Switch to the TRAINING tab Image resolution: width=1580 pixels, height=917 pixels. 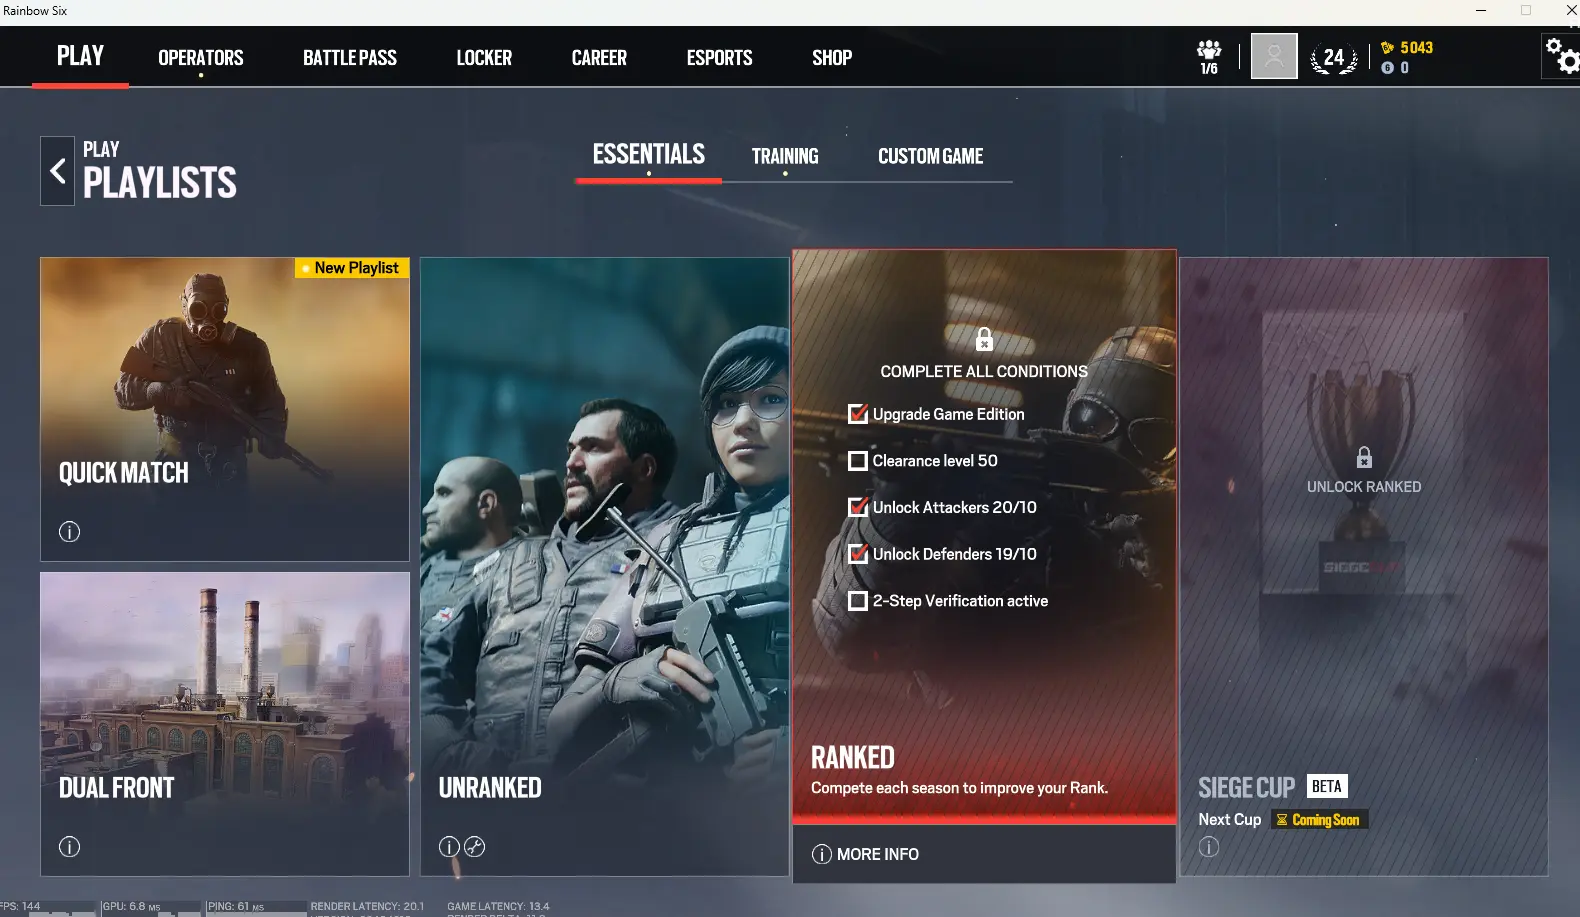click(785, 156)
